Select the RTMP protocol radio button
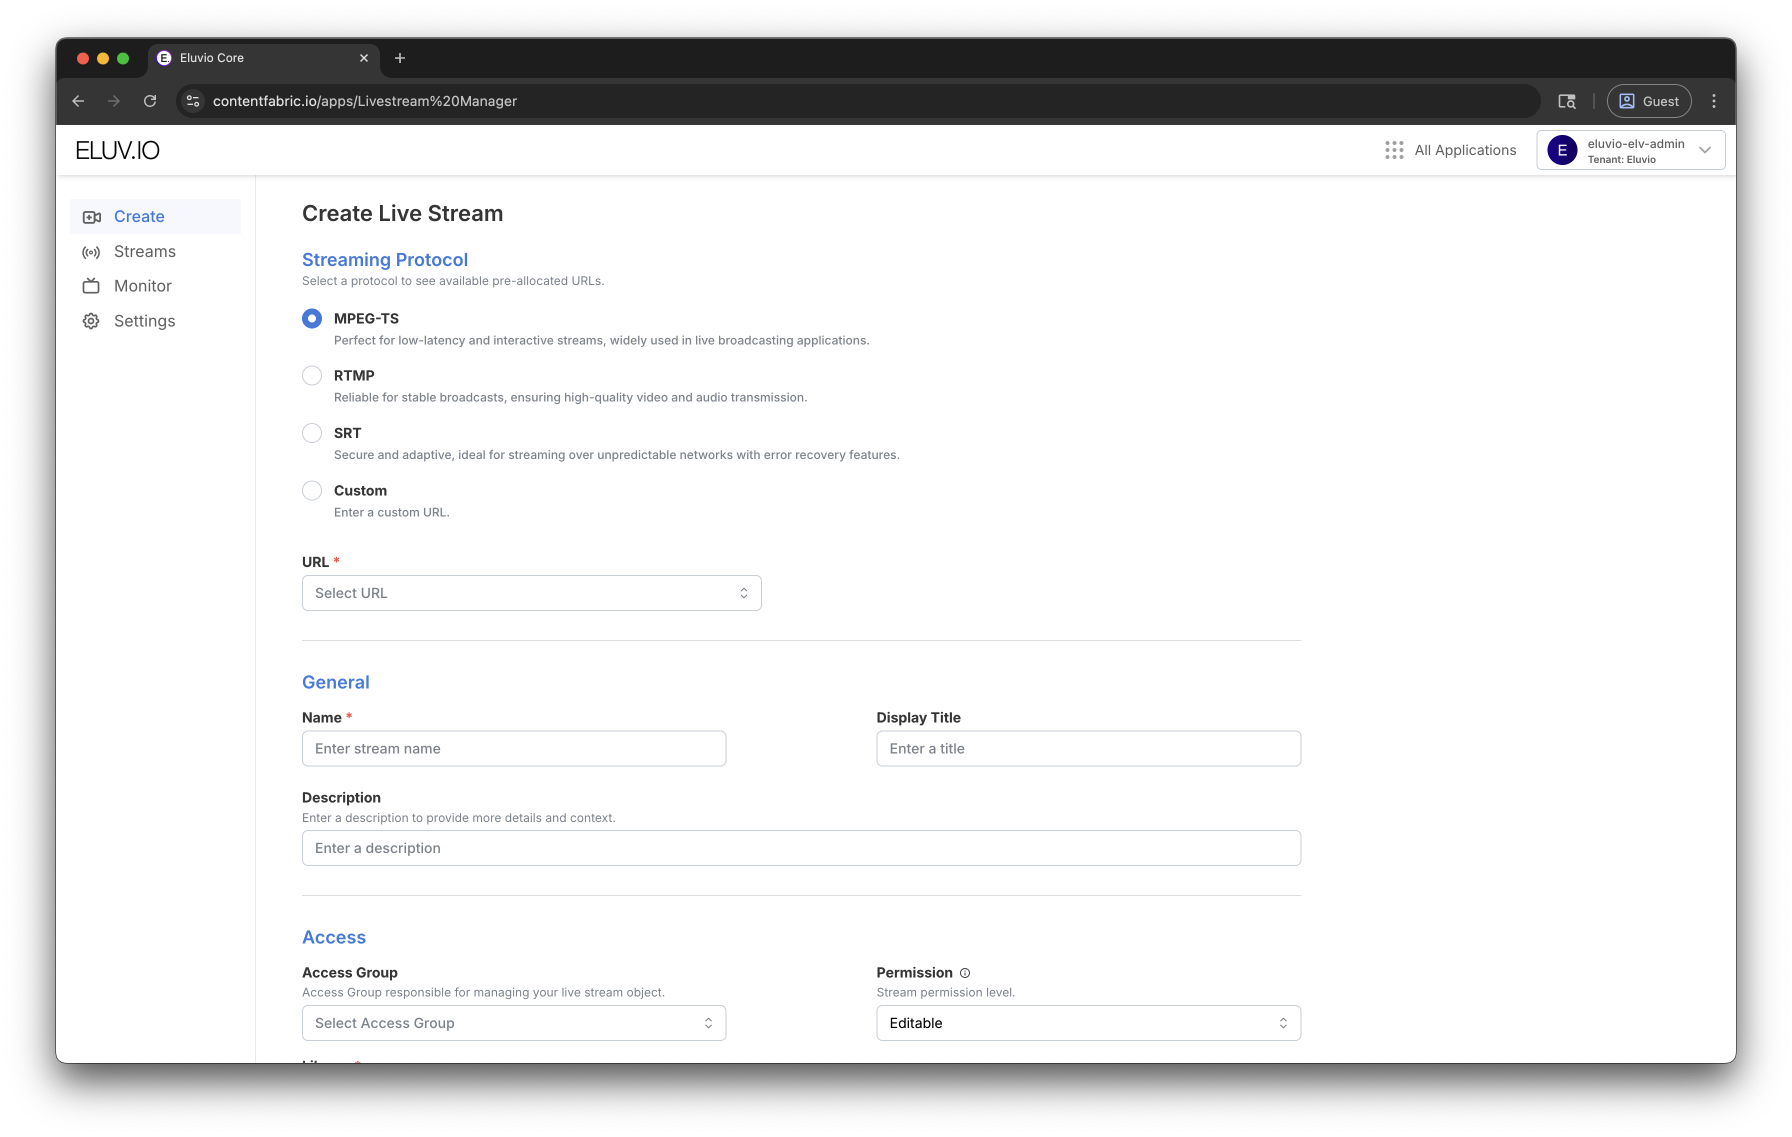 tap(312, 376)
